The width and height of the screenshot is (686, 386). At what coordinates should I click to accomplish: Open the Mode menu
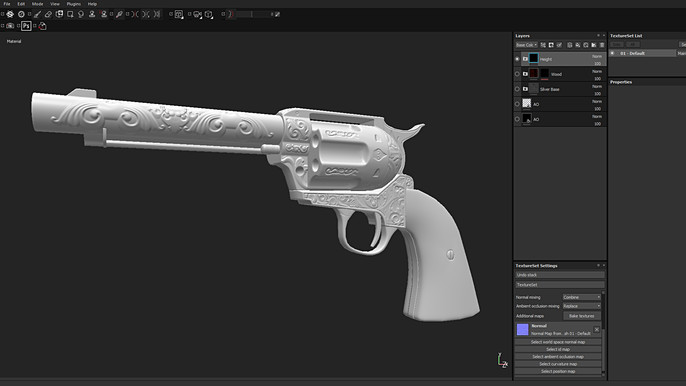click(x=38, y=4)
